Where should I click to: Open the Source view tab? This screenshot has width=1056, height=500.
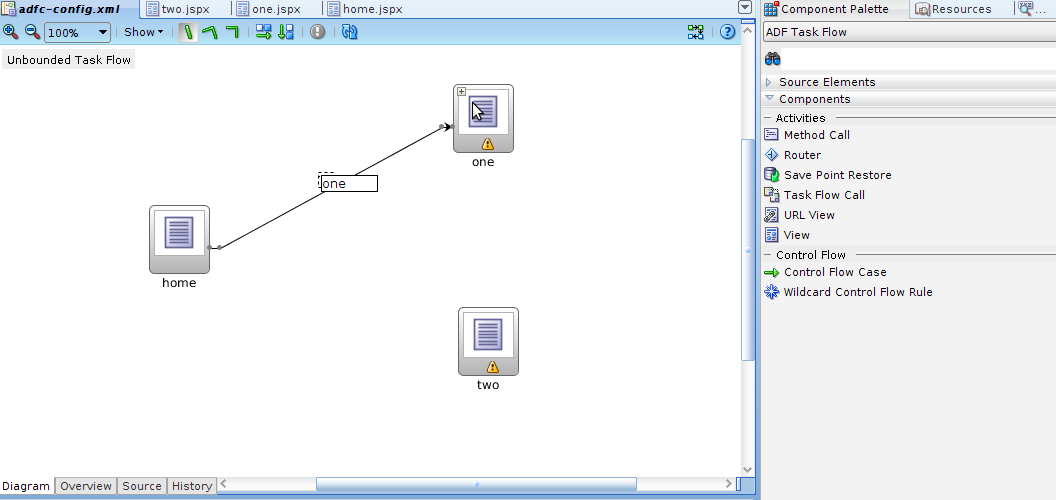[141, 486]
